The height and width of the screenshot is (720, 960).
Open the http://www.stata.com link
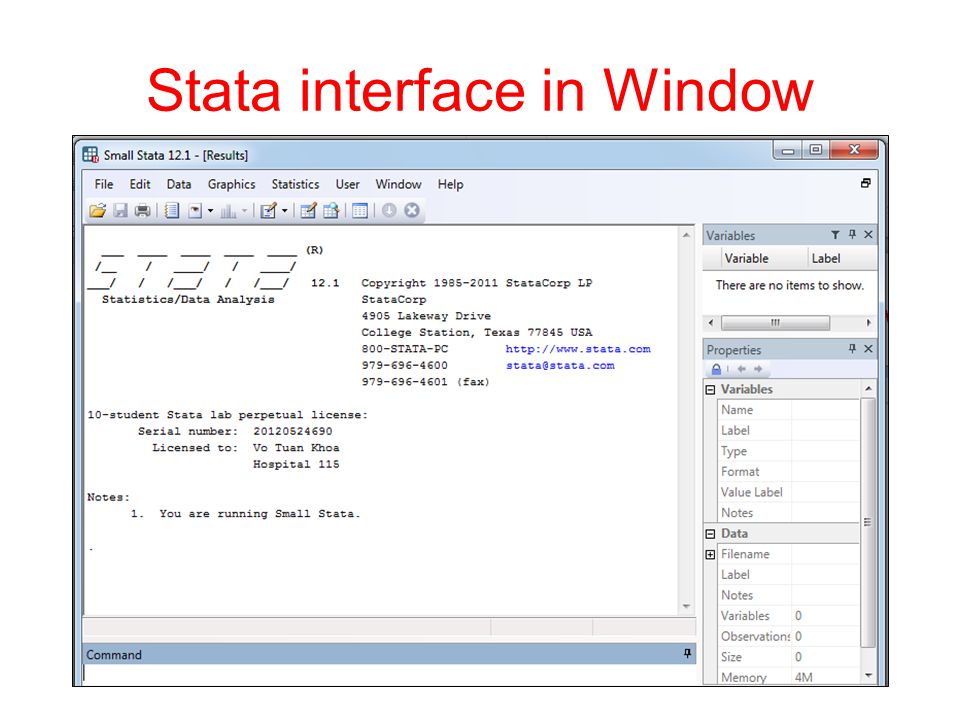click(x=578, y=349)
